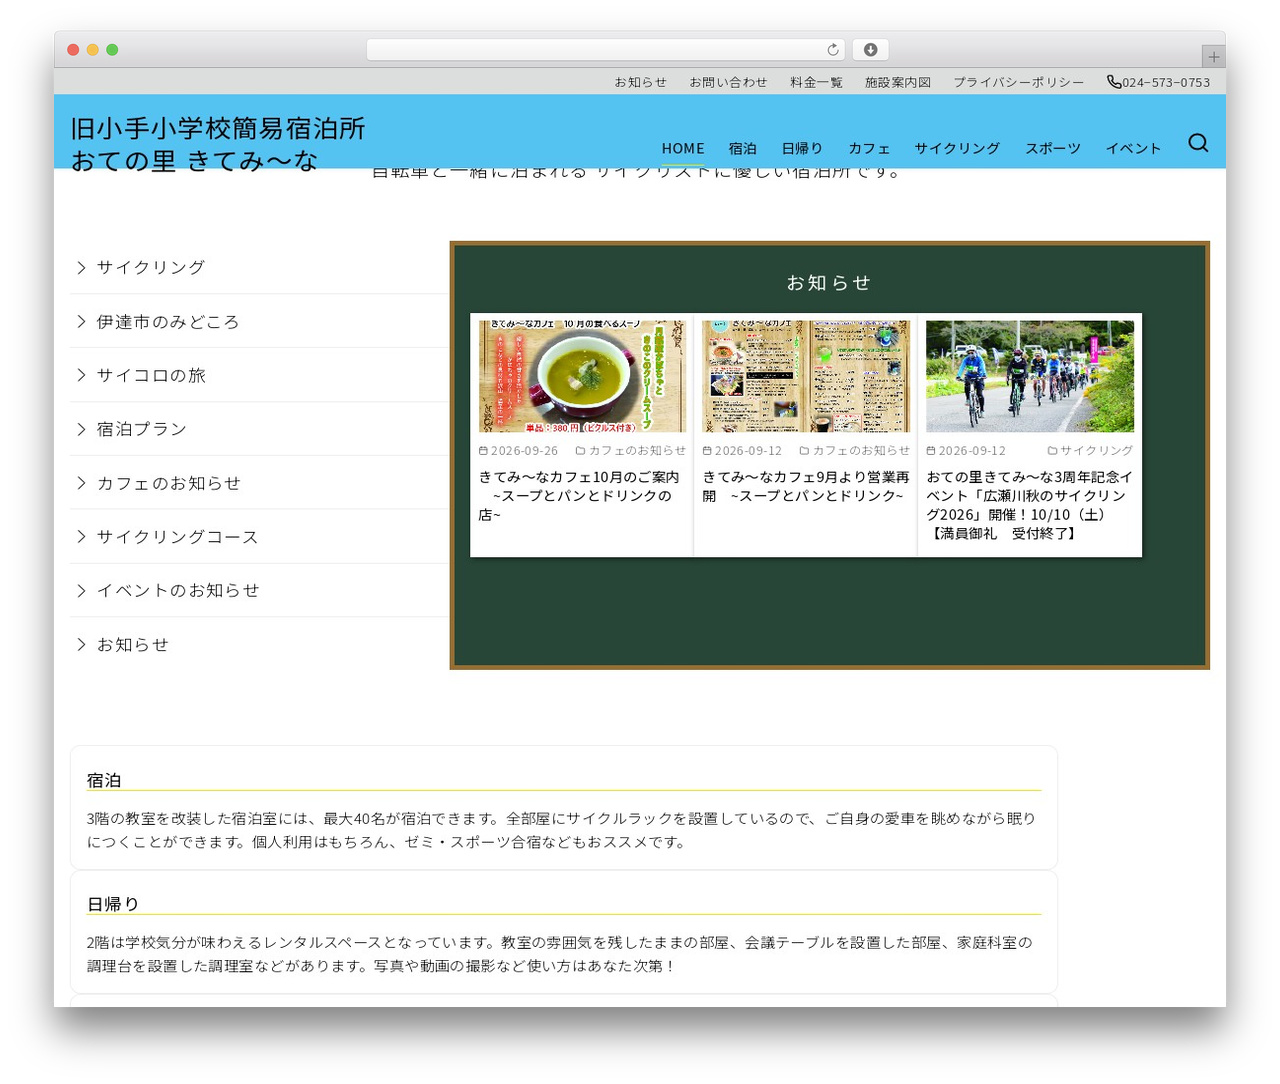Open the 施設案内図 link
The width and height of the screenshot is (1280, 1084).
pos(898,82)
